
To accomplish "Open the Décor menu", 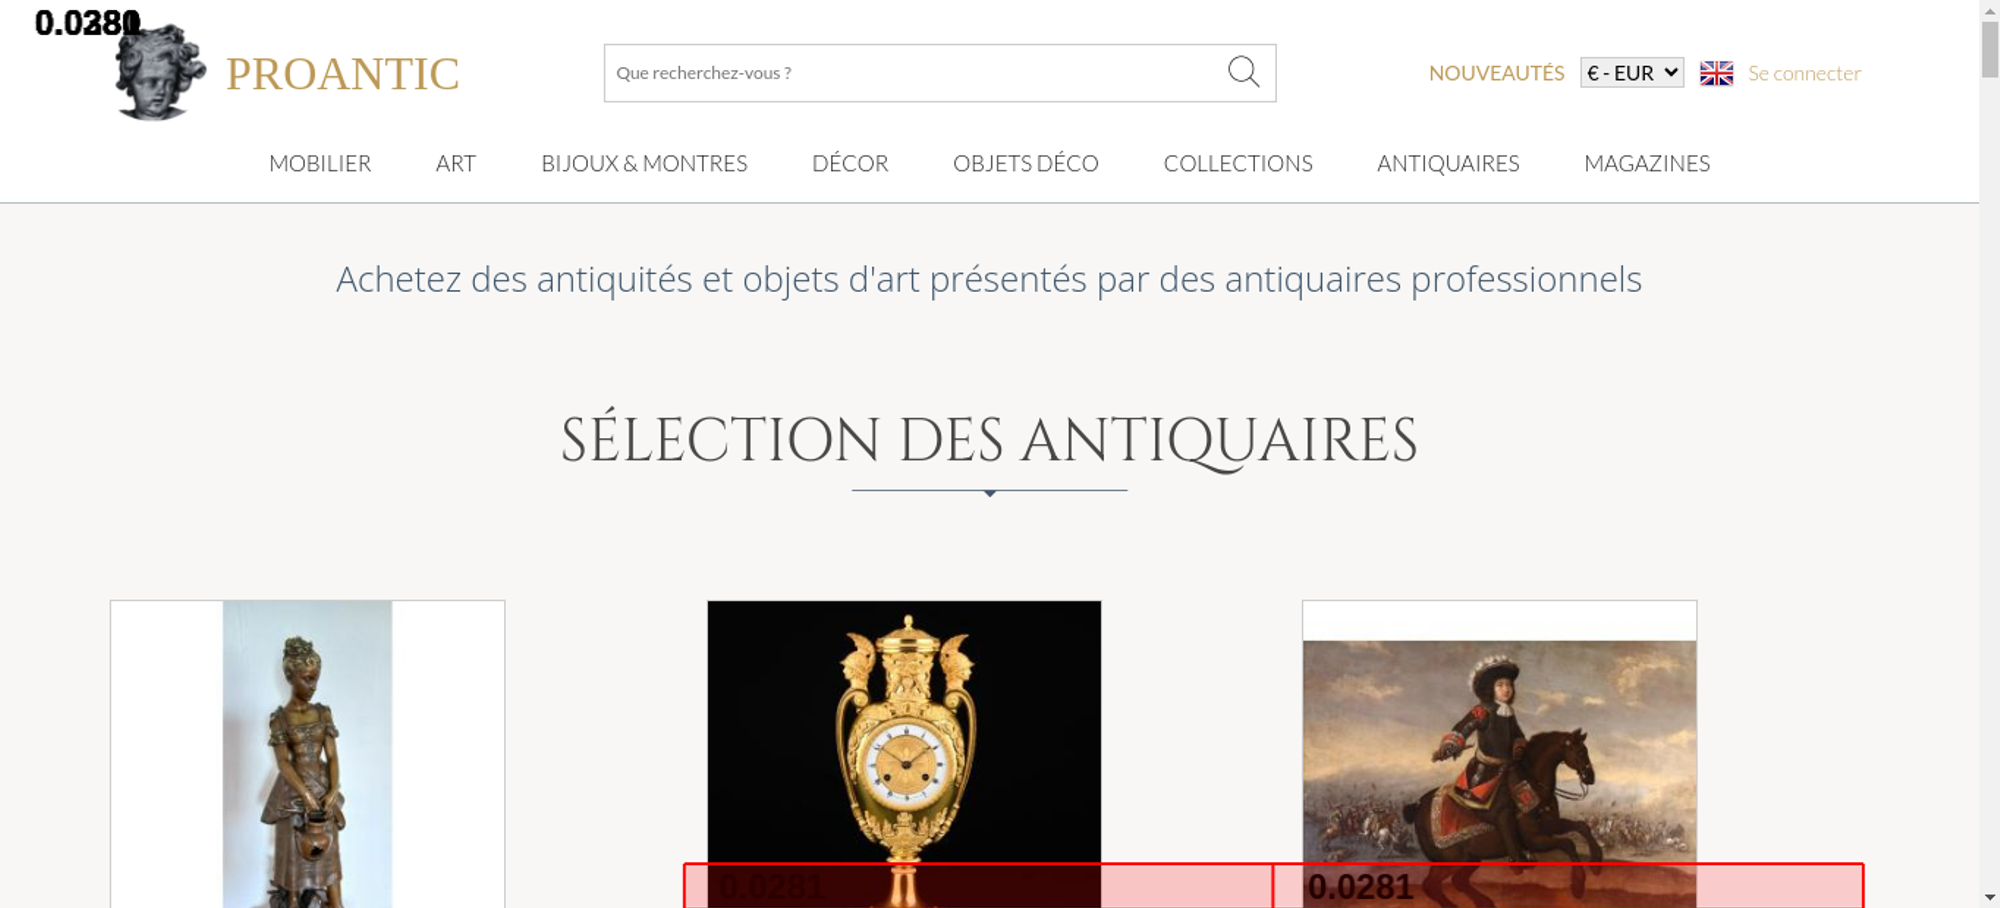I will (850, 163).
